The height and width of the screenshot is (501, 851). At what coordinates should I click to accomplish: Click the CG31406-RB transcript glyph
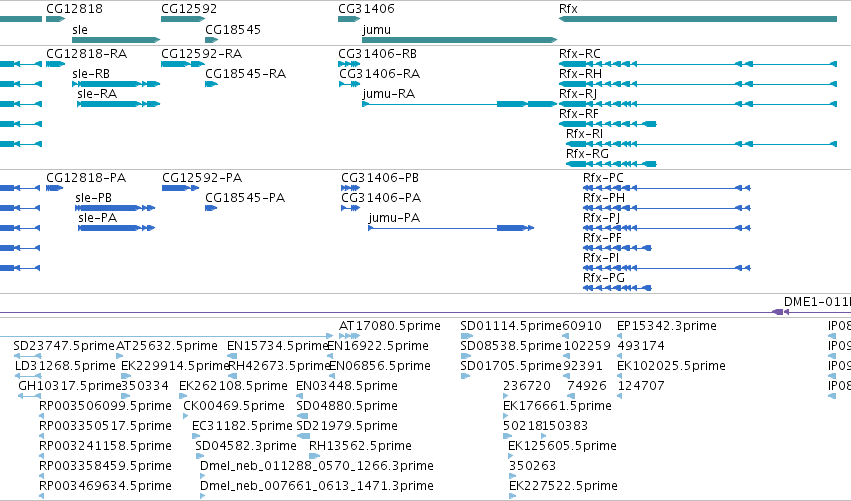click(x=349, y=64)
